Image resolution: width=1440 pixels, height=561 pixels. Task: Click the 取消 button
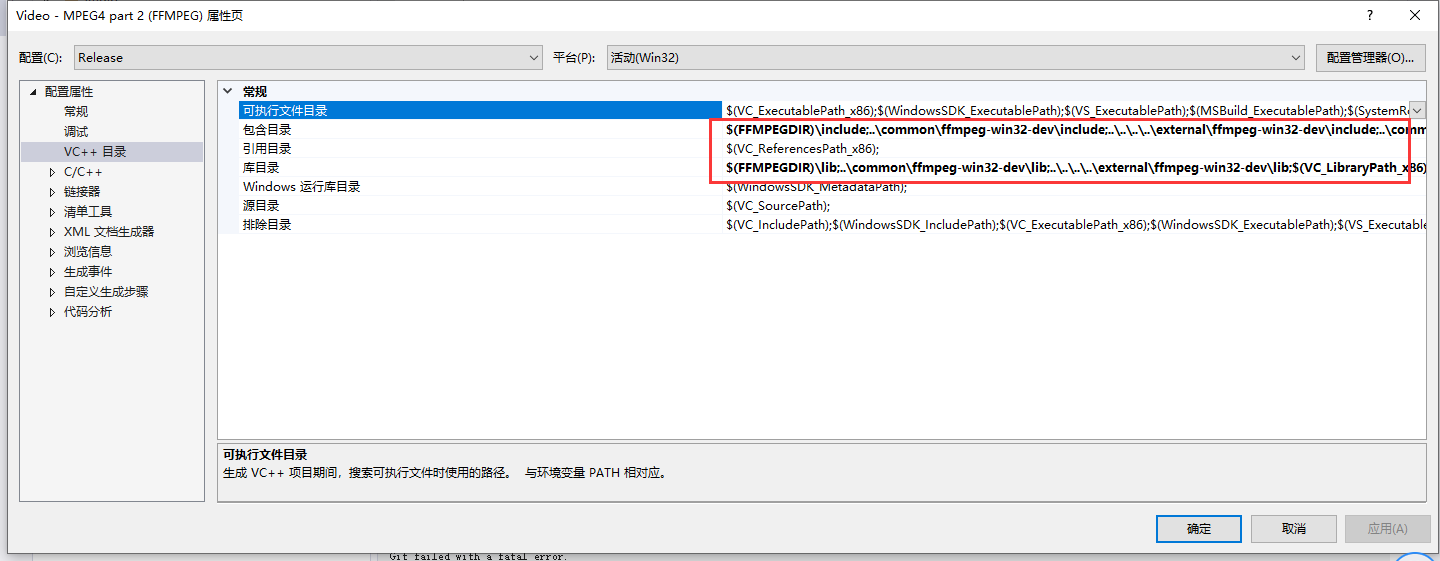click(1293, 529)
